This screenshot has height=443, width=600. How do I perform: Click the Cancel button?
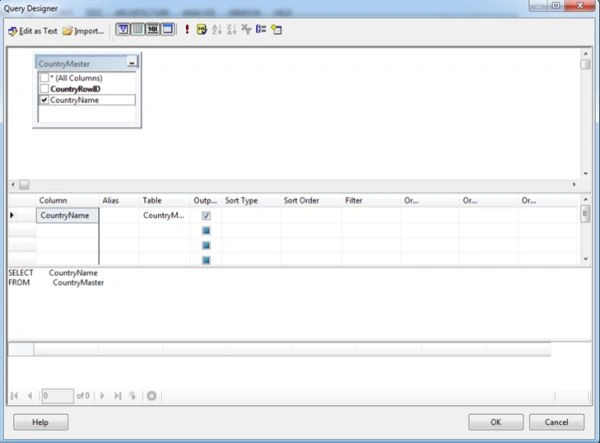coord(556,422)
